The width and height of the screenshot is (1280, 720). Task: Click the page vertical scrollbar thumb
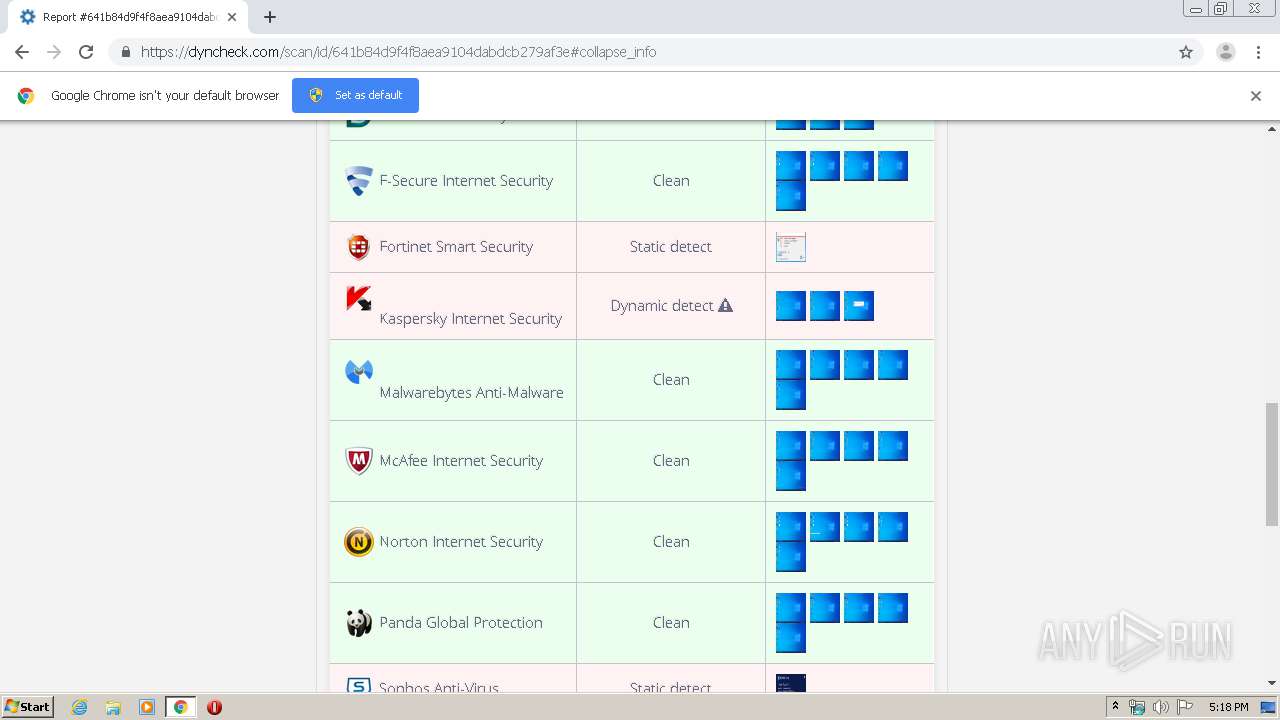click(1272, 464)
